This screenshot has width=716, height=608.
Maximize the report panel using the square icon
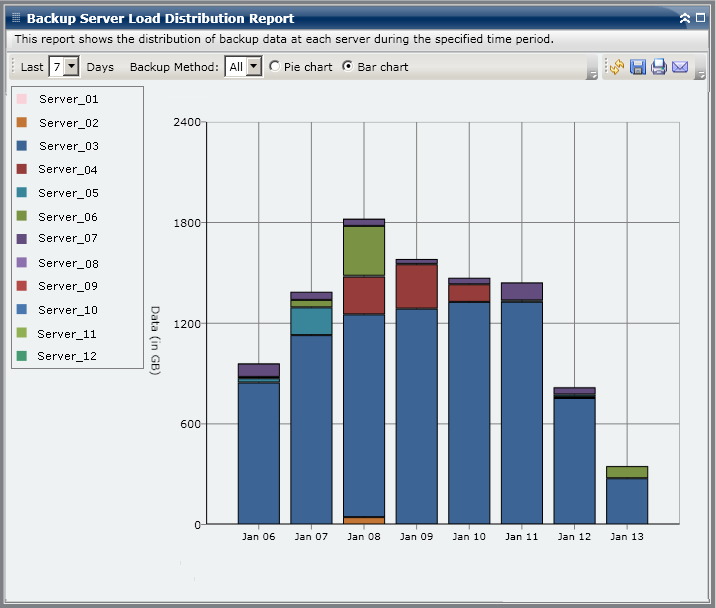[x=700, y=18]
